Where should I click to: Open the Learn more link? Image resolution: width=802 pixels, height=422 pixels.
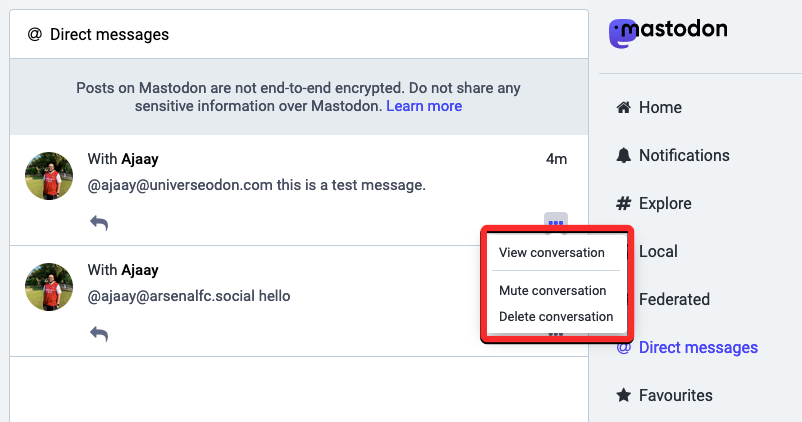tap(424, 106)
